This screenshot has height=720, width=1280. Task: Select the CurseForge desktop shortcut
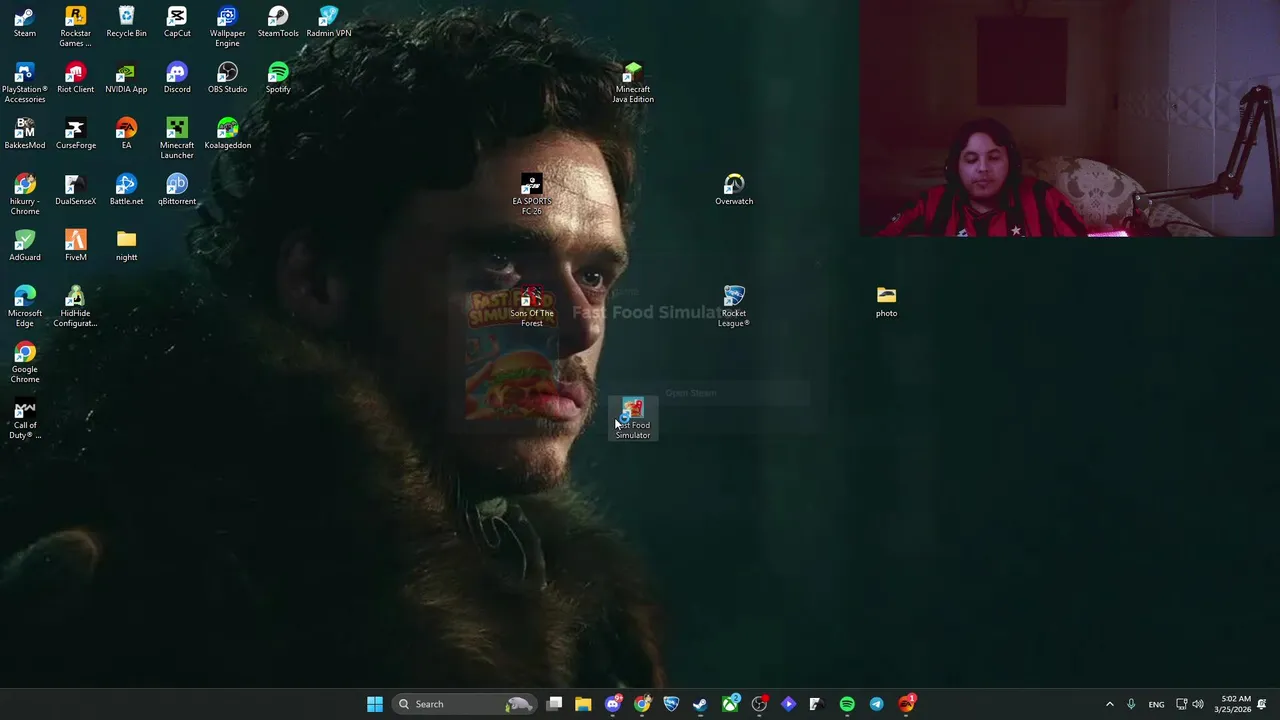75,134
